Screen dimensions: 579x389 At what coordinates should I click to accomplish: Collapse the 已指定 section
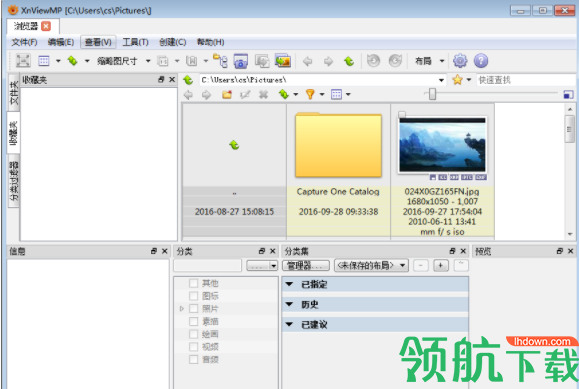point(290,284)
